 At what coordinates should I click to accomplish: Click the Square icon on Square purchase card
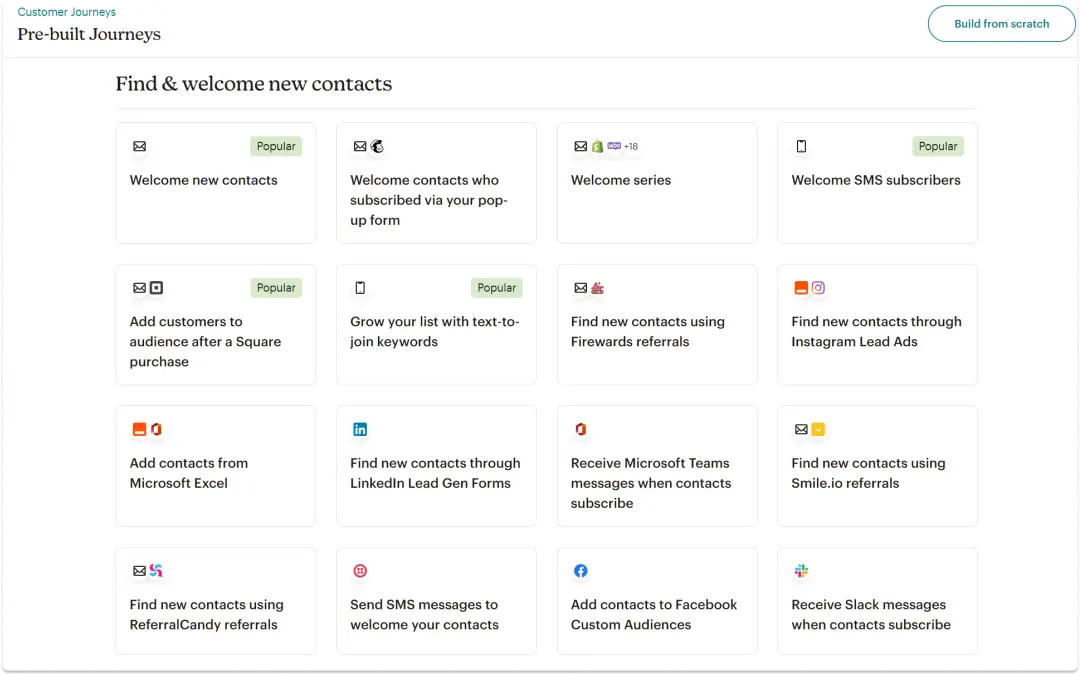156,288
